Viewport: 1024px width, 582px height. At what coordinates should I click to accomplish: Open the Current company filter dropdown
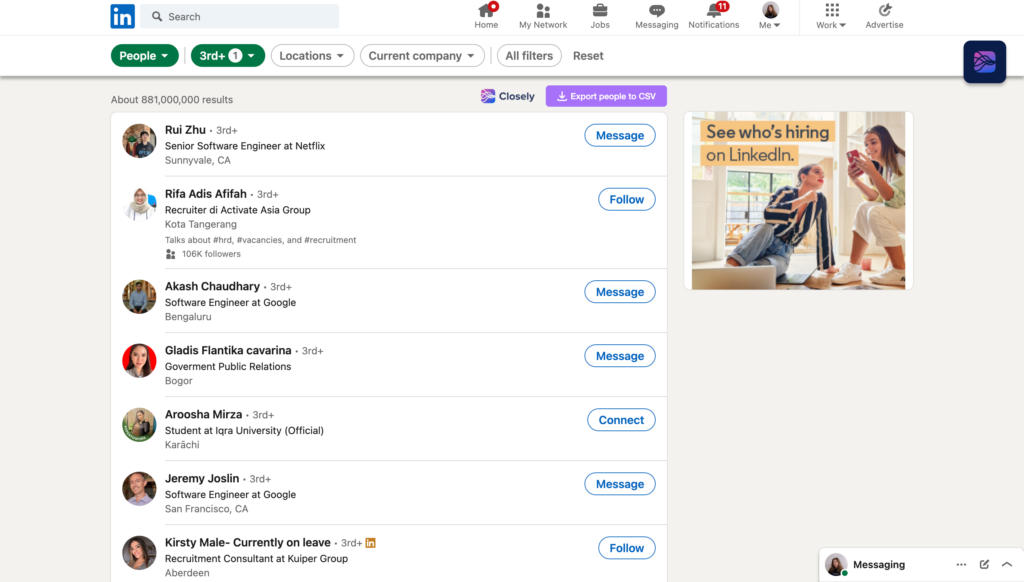click(x=422, y=56)
